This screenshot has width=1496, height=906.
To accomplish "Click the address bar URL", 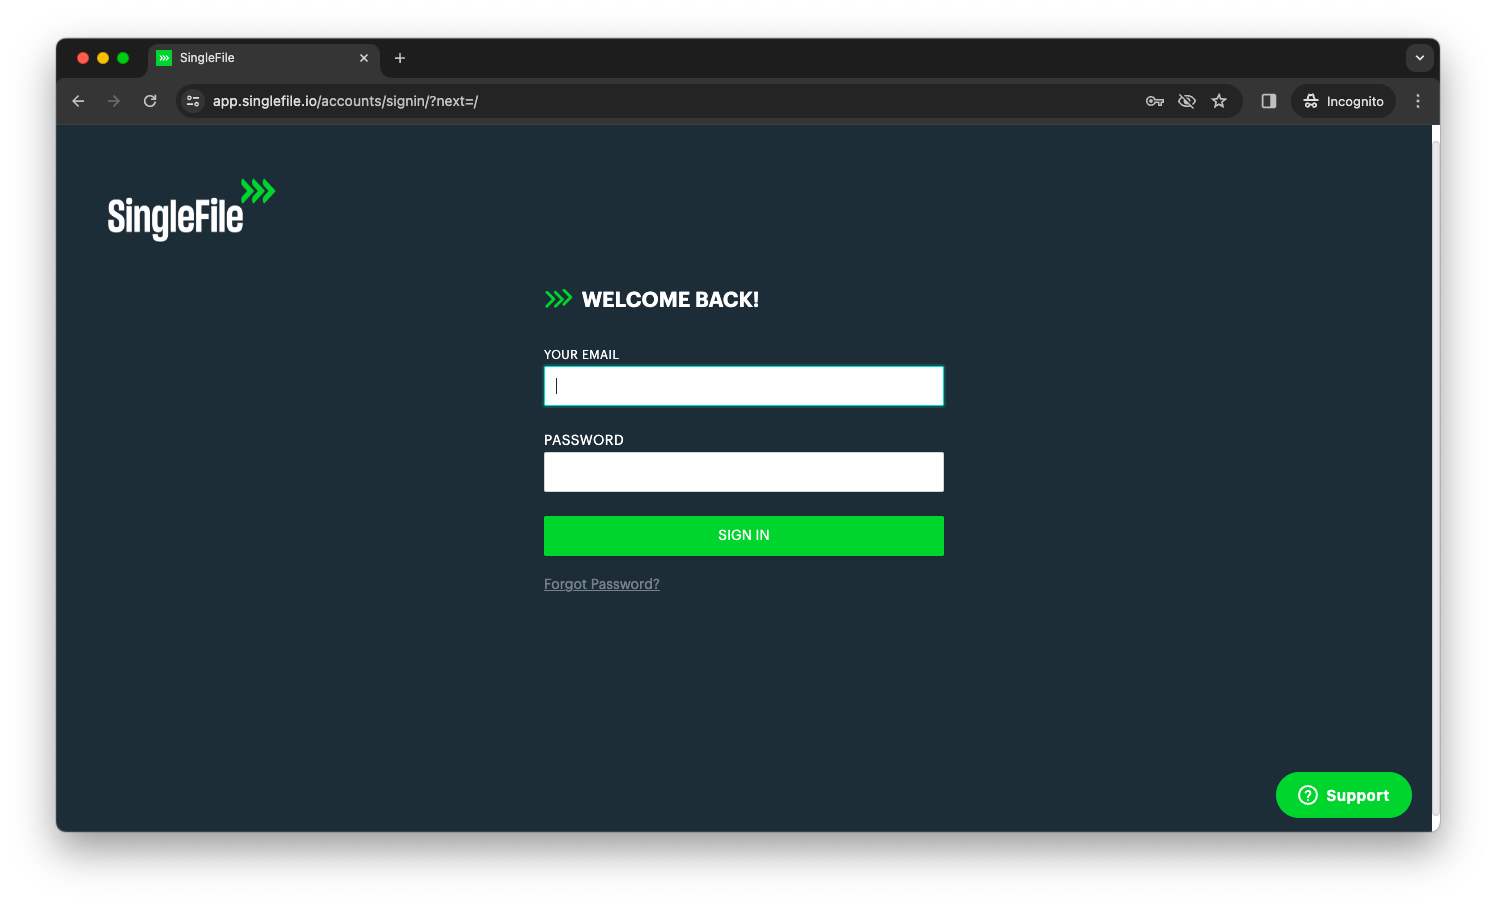I will (x=345, y=101).
